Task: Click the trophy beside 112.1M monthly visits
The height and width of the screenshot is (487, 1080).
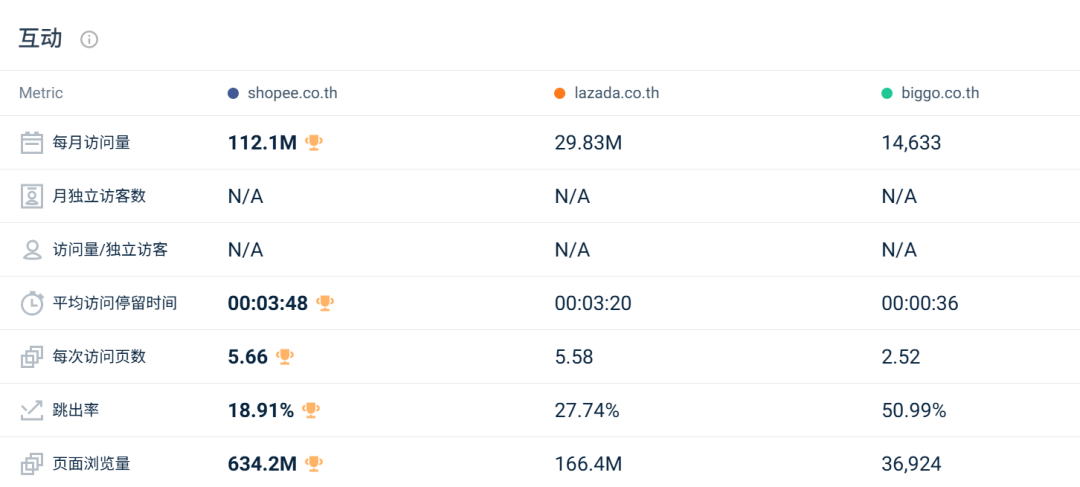Action: pyautogui.click(x=314, y=143)
